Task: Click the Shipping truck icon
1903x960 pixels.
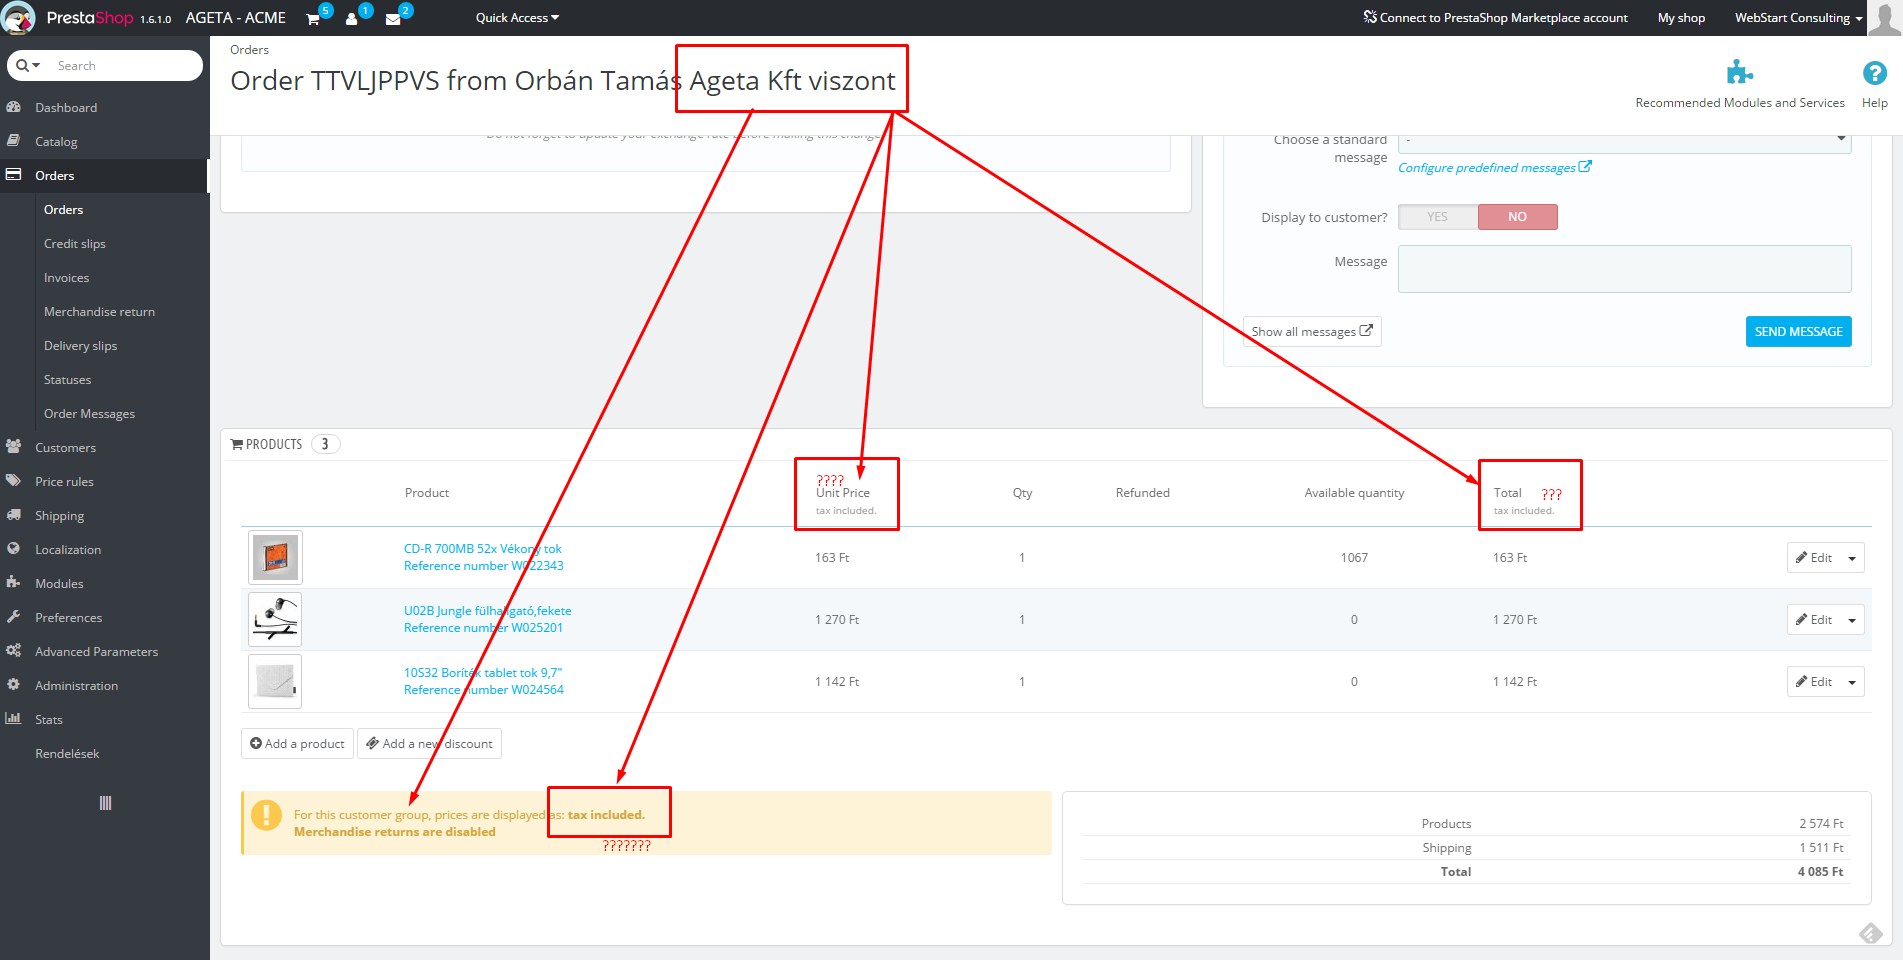Action: tap(14, 515)
